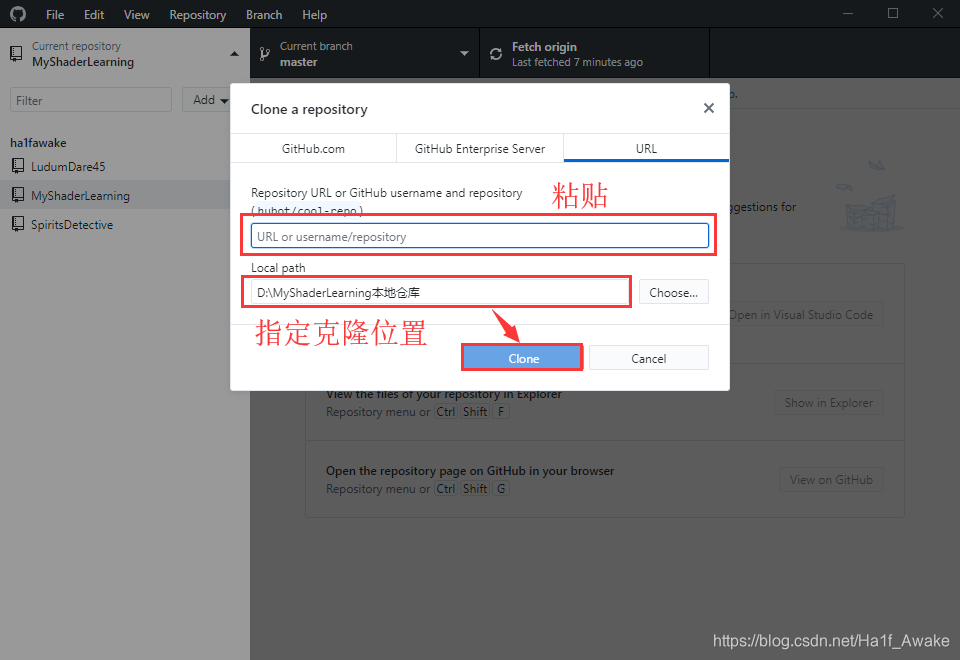Close the GitHub Desktop window
This screenshot has width=960, height=660.
click(937, 13)
